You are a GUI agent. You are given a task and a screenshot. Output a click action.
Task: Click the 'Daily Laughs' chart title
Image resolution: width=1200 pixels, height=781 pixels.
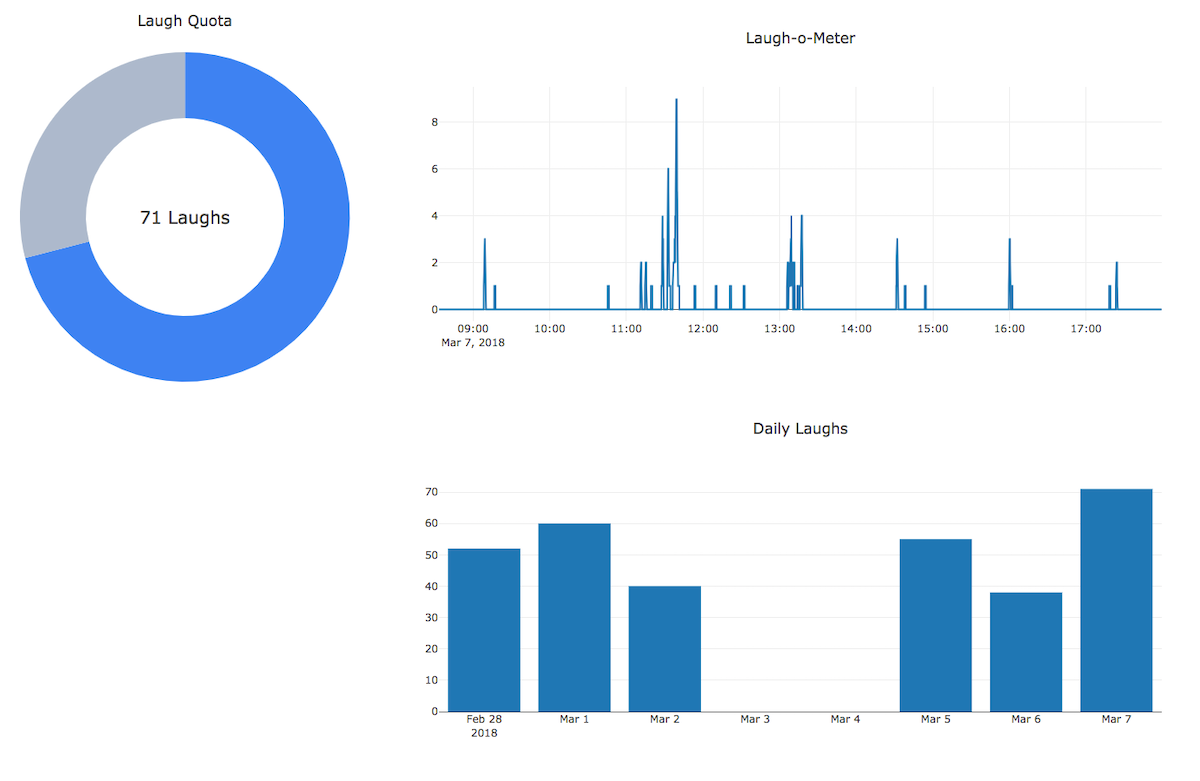point(800,429)
